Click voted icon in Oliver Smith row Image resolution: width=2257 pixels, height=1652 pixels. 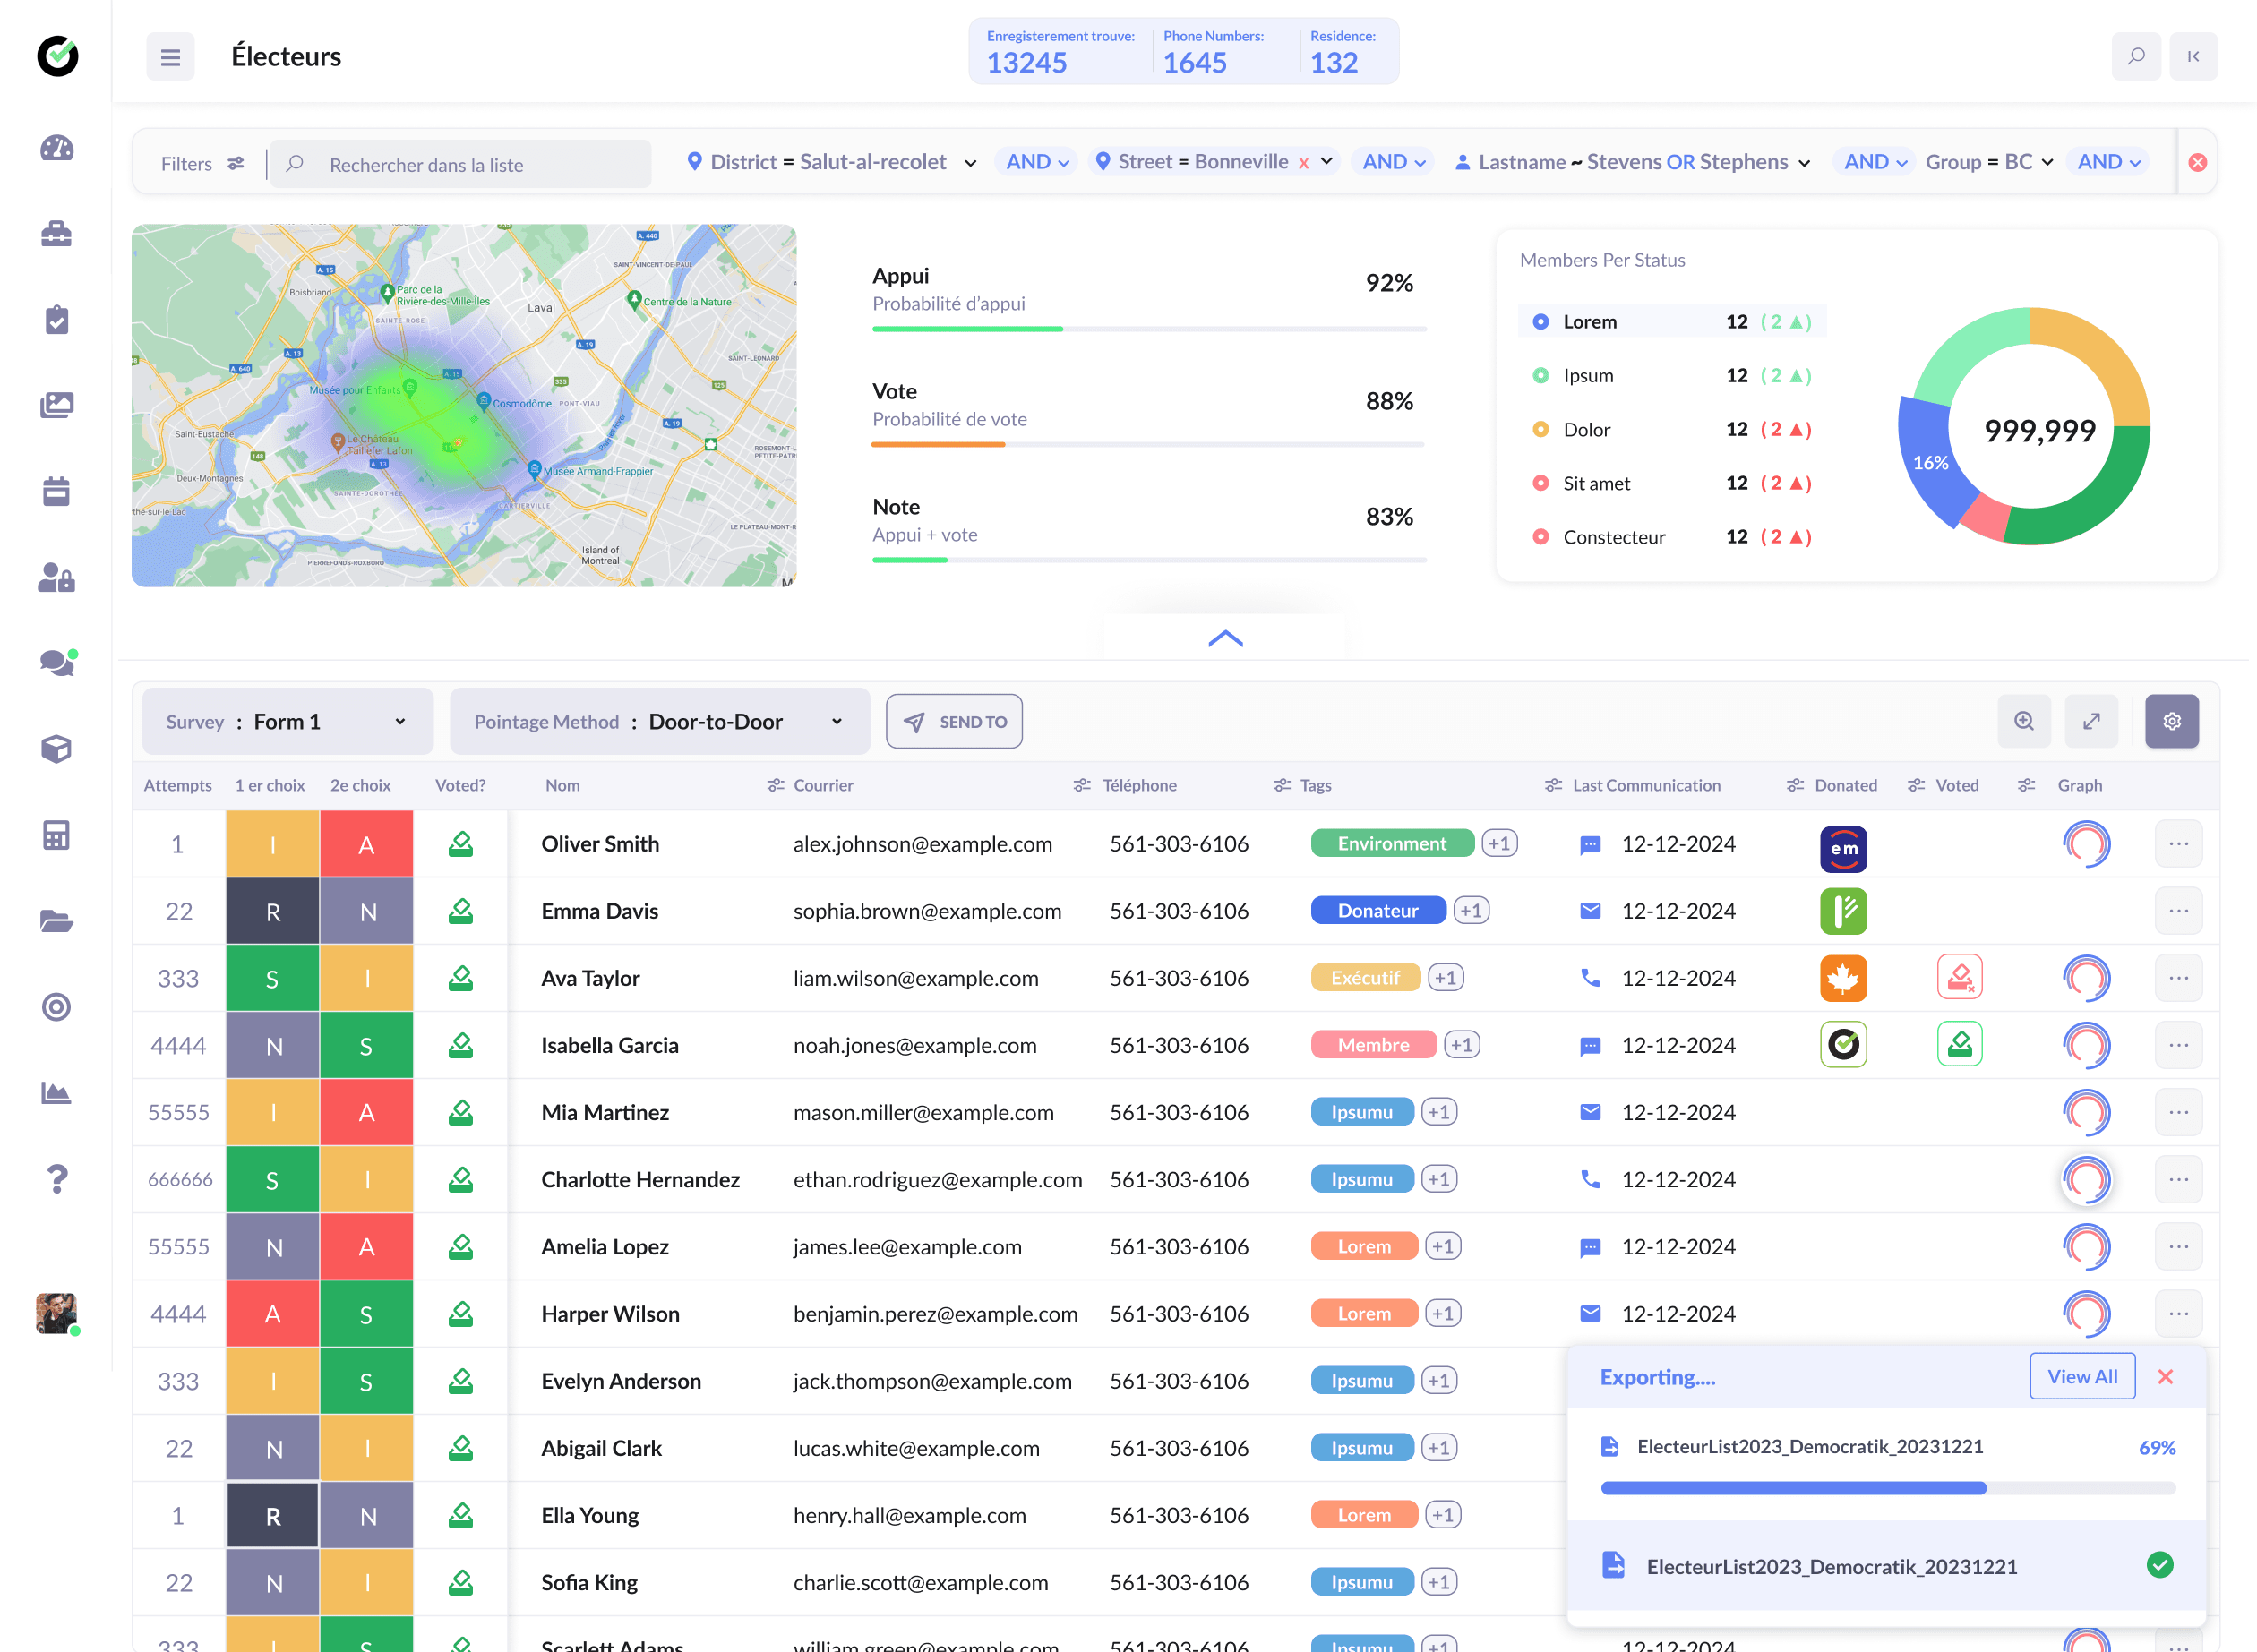pos(461,844)
